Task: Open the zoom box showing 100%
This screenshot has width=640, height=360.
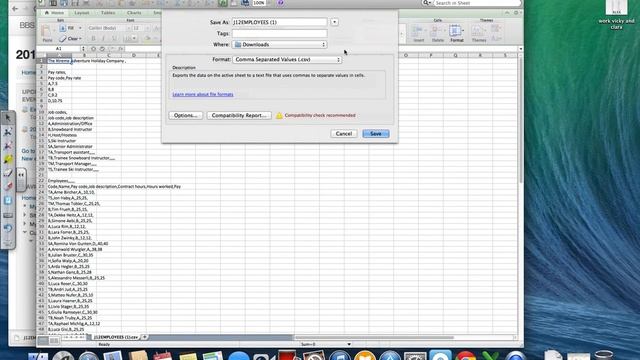Action: (x=259, y=3)
